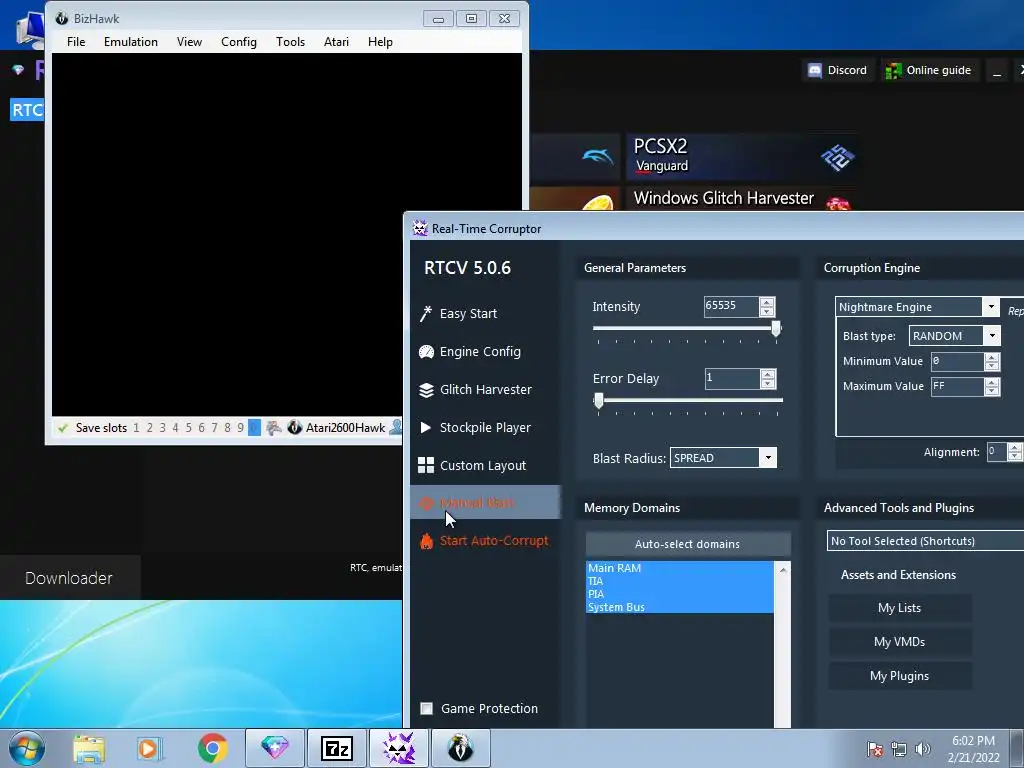Open BizHawk Emulation menu

[131, 42]
